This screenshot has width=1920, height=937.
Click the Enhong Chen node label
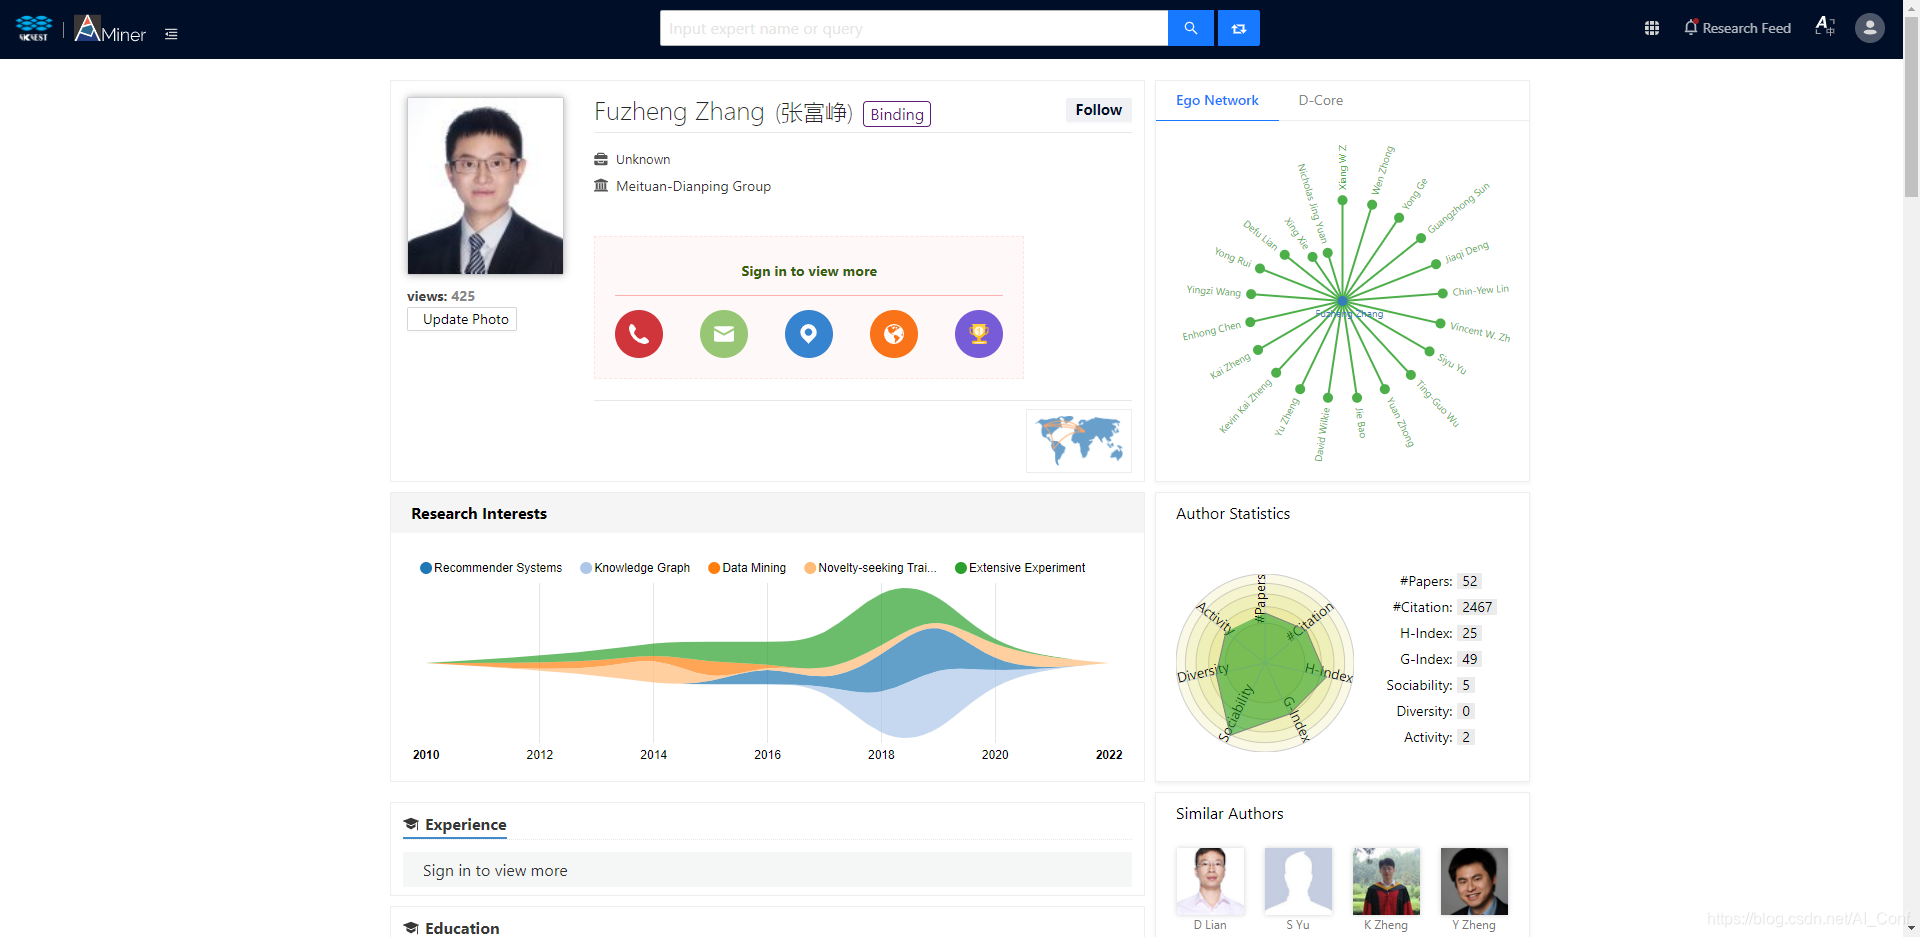tap(1211, 331)
